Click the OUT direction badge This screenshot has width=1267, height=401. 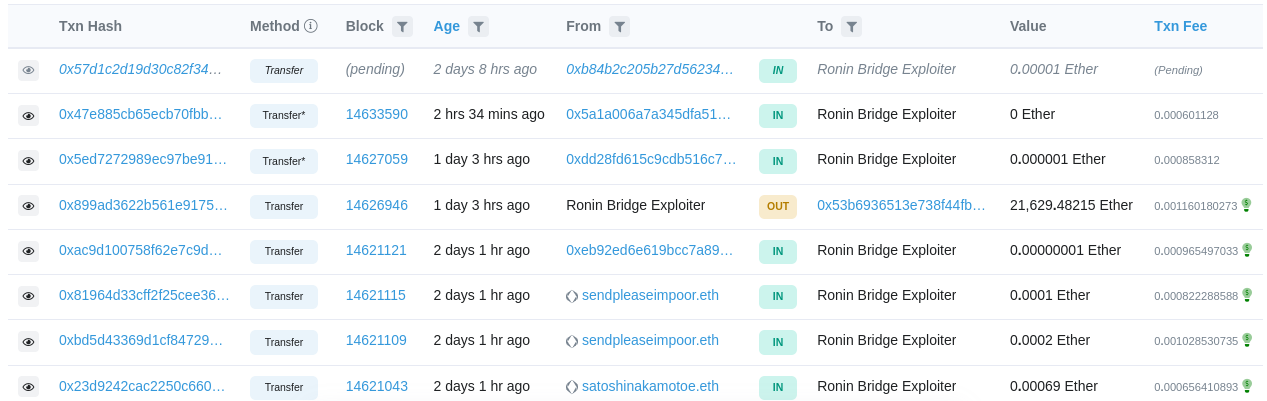coord(778,206)
